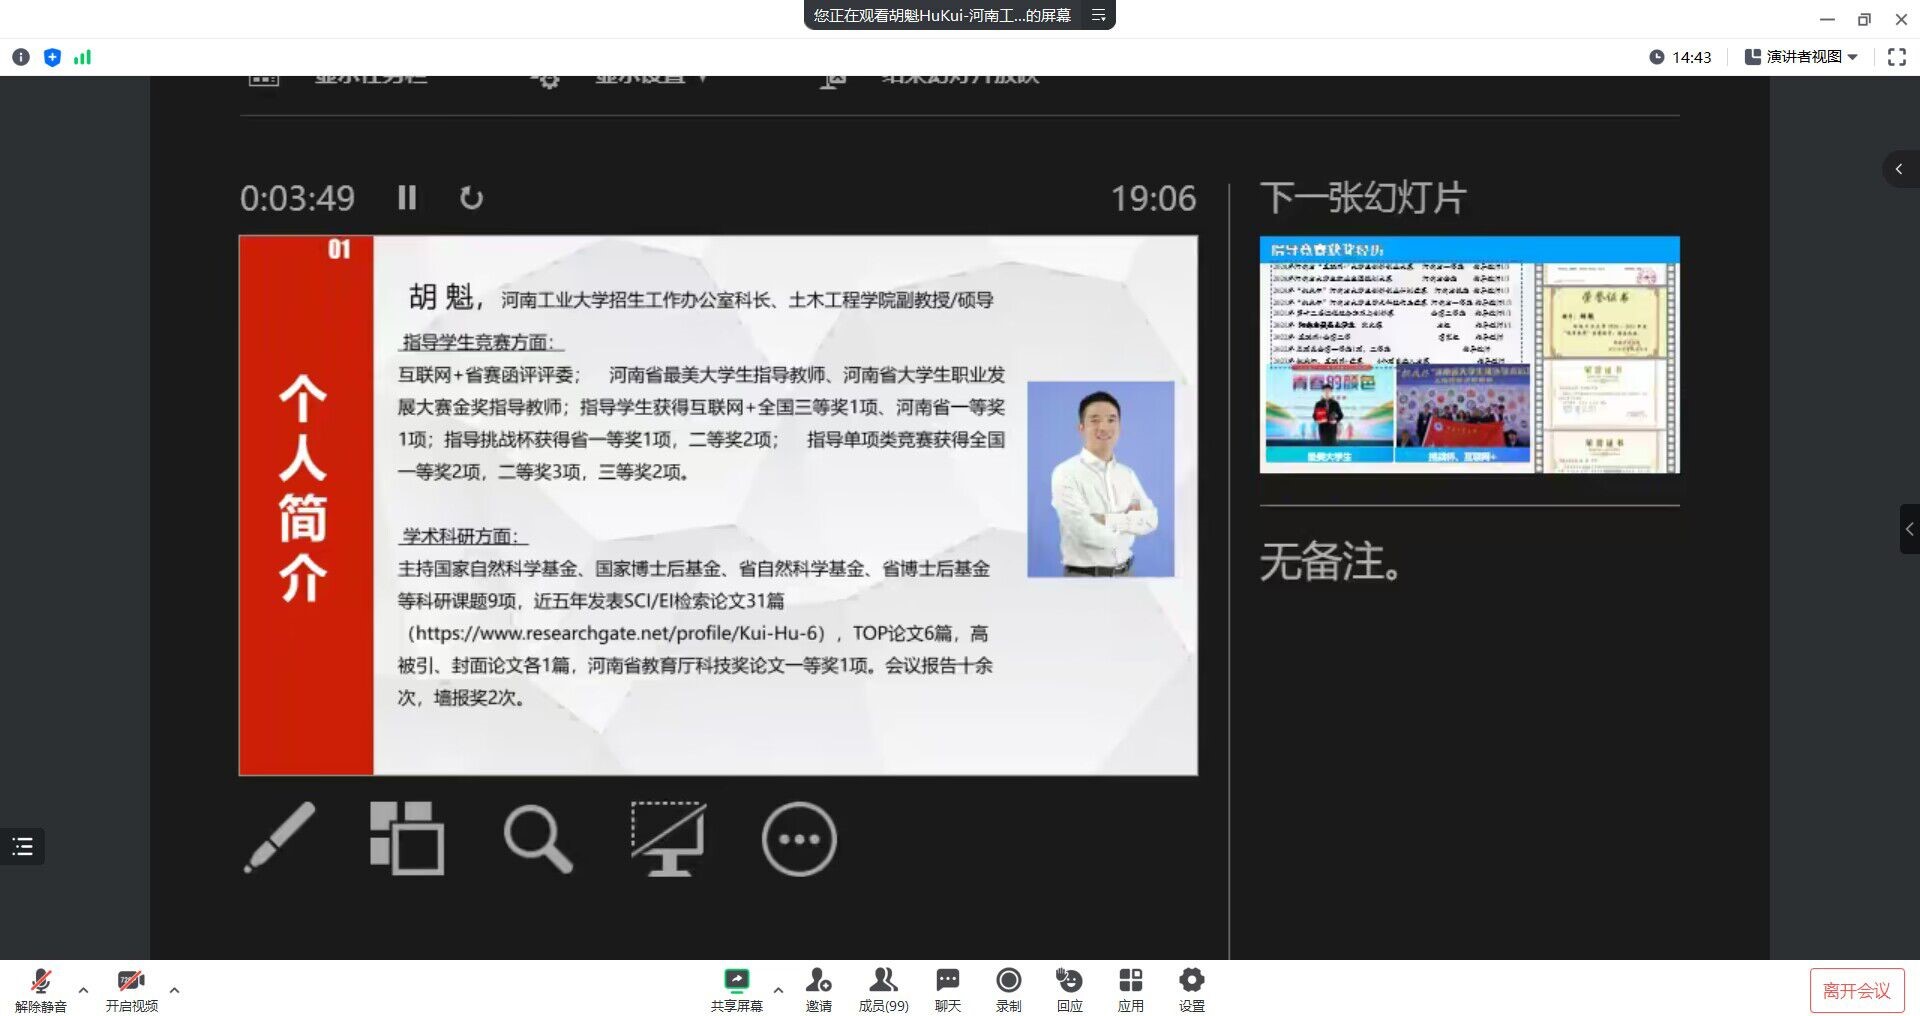The width and height of the screenshot is (1920, 1016).
Task: Click the 离开会议 leave meeting button
Action: (x=1856, y=990)
